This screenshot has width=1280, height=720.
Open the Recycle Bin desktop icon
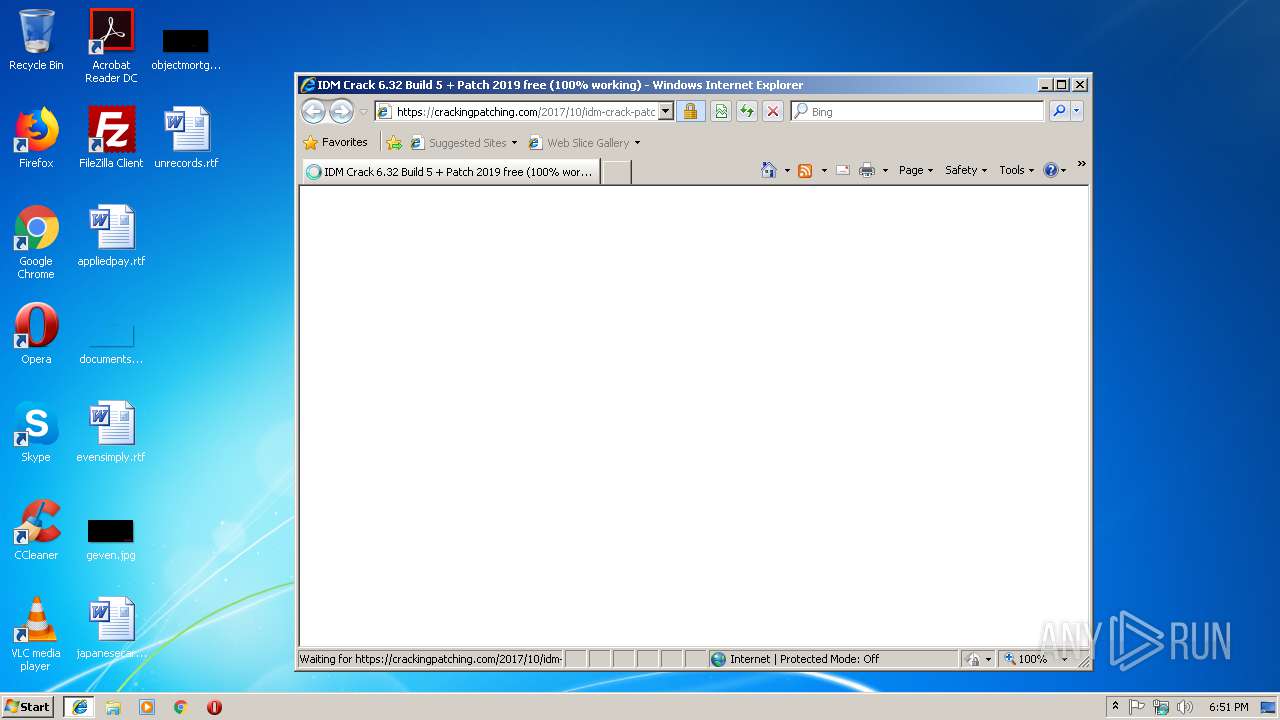pyautogui.click(x=36, y=40)
